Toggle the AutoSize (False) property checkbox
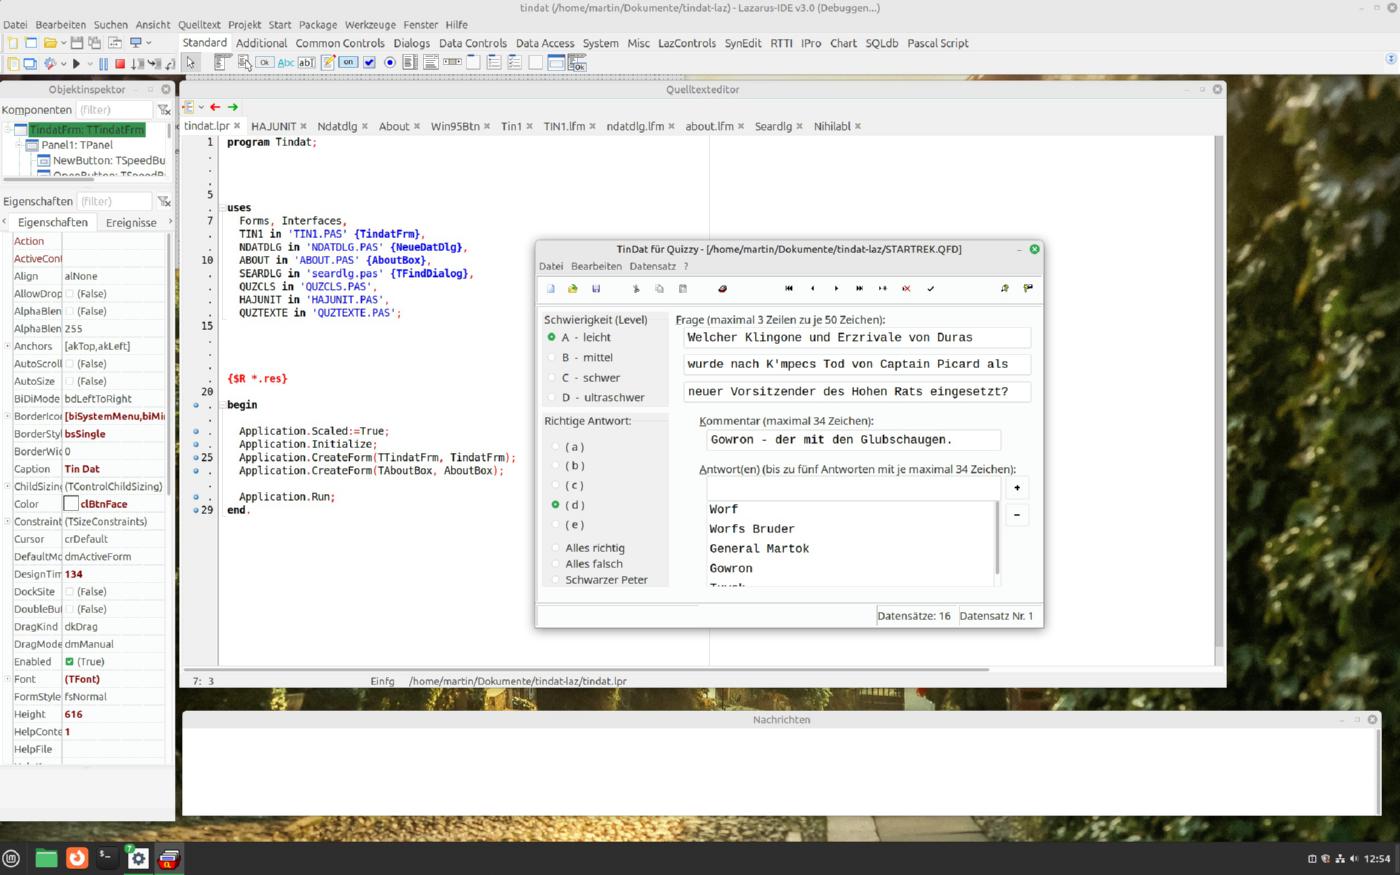Viewport: 1400px width, 875px height. (x=69, y=381)
